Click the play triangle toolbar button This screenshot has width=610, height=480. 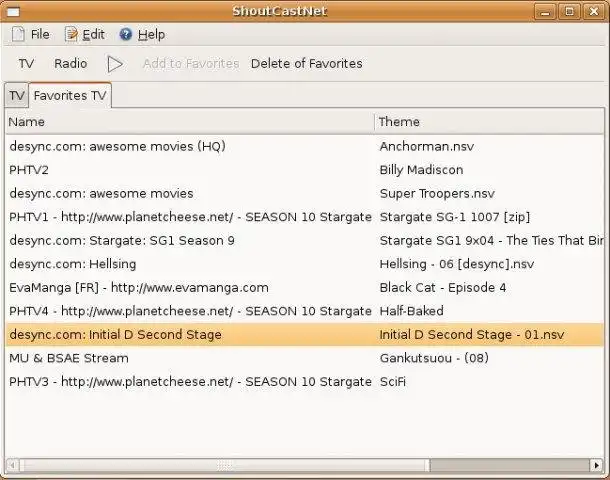115,64
